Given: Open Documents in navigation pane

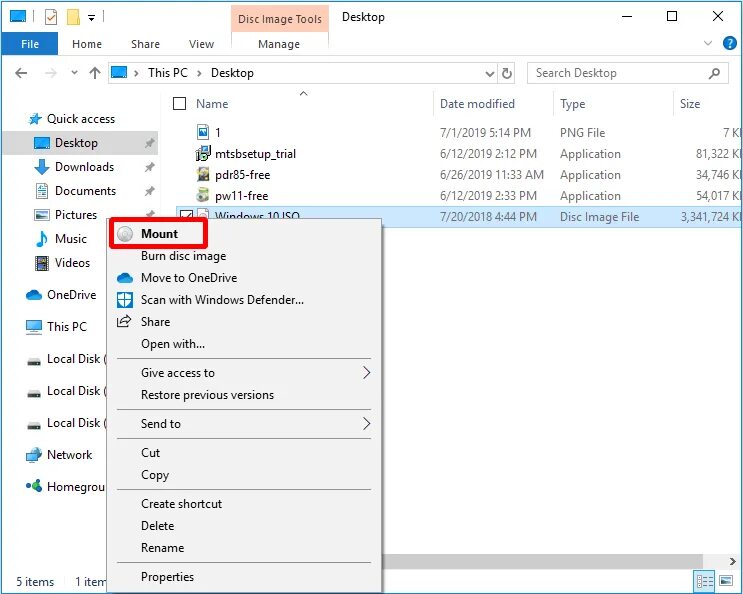Looking at the screenshot, I should (85, 190).
